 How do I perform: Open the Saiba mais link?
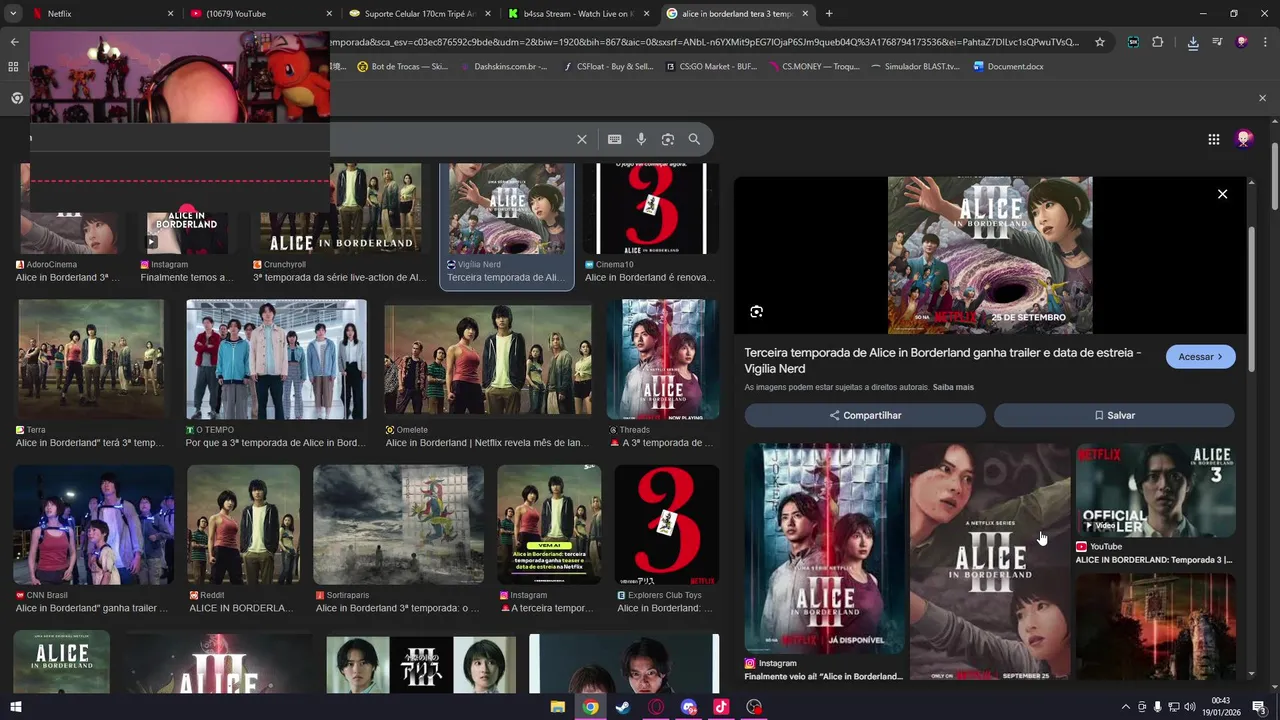[x=953, y=387]
